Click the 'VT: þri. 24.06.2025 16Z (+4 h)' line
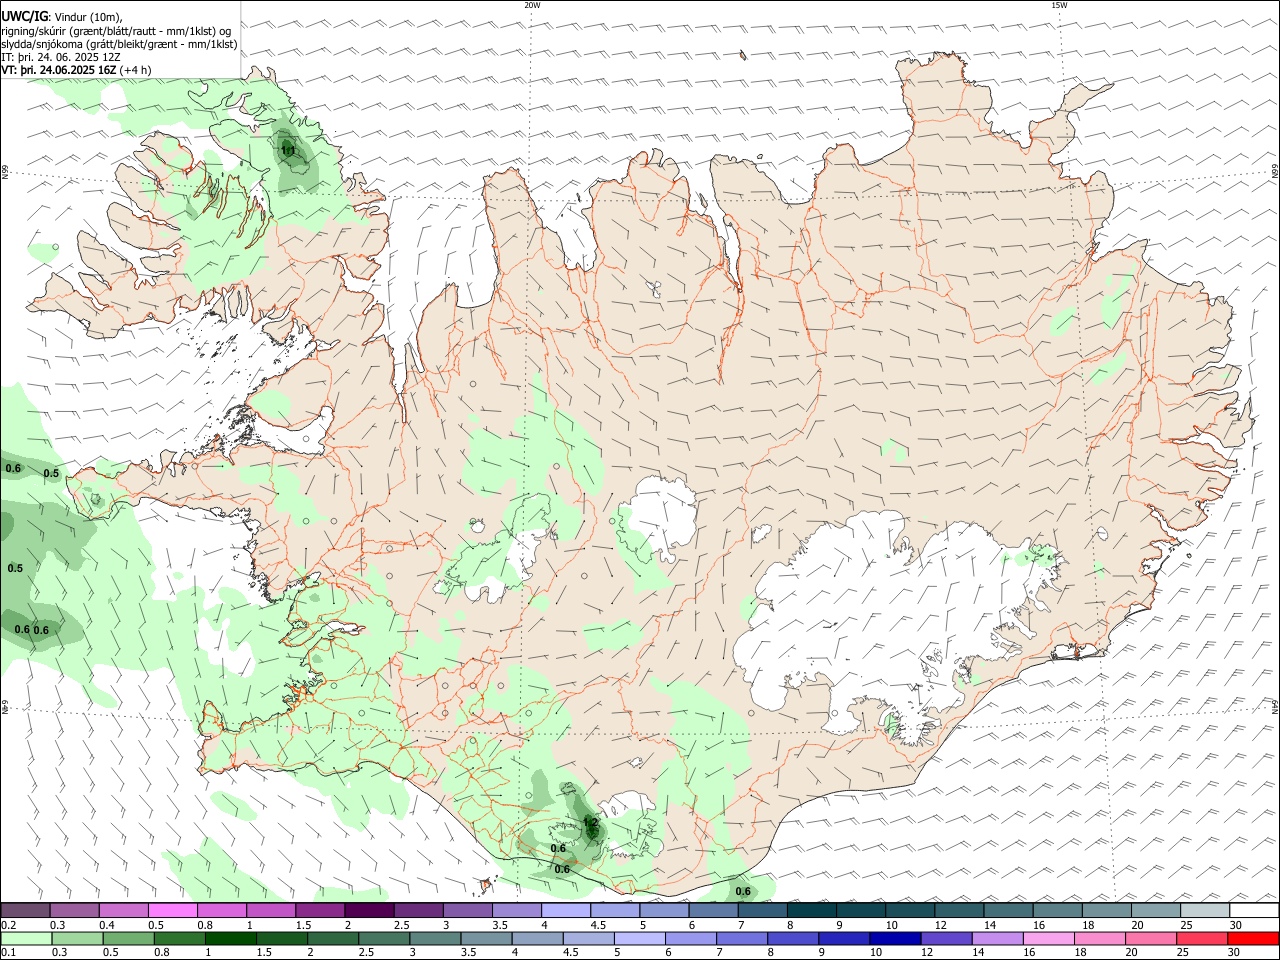This screenshot has height=960, width=1280. [x=77, y=70]
